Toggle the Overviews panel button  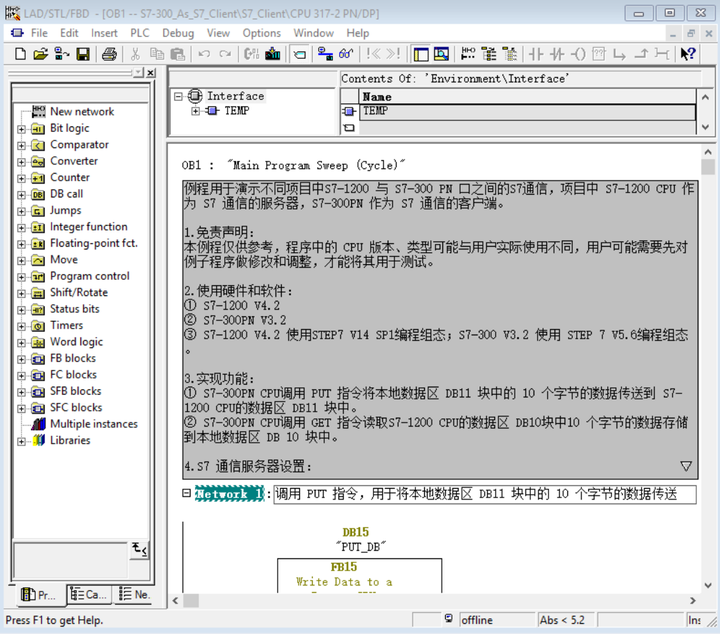tap(421, 54)
